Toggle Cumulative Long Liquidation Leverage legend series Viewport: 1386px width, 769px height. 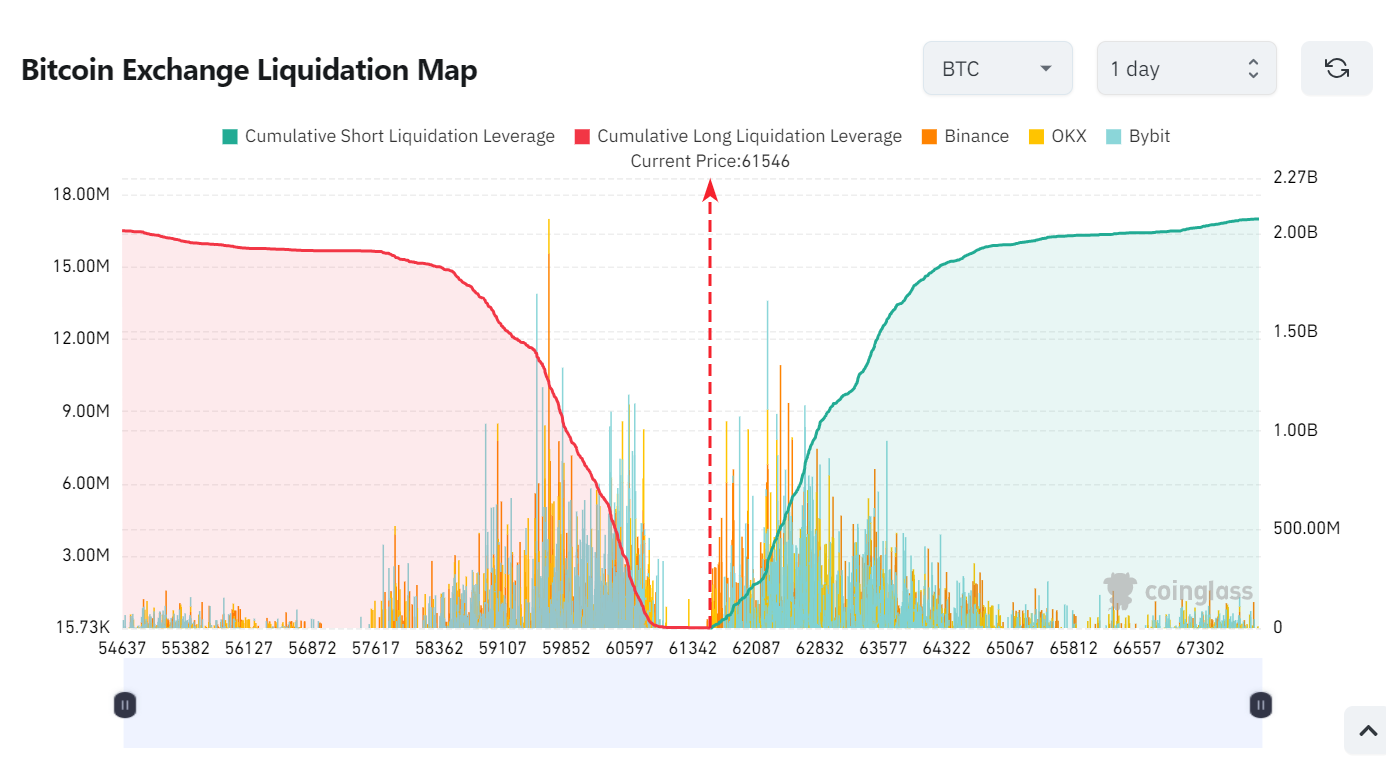[x=738, y=136]
